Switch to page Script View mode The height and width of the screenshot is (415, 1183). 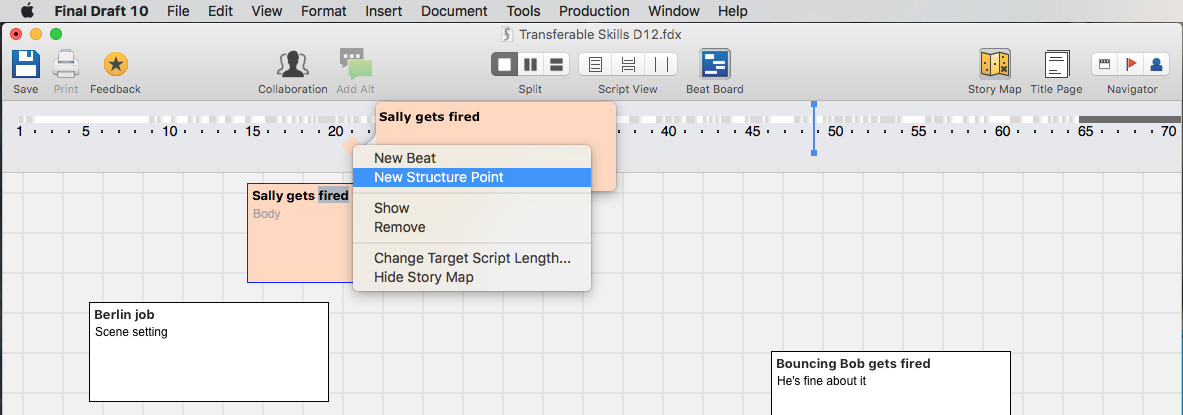pos(628,65)
